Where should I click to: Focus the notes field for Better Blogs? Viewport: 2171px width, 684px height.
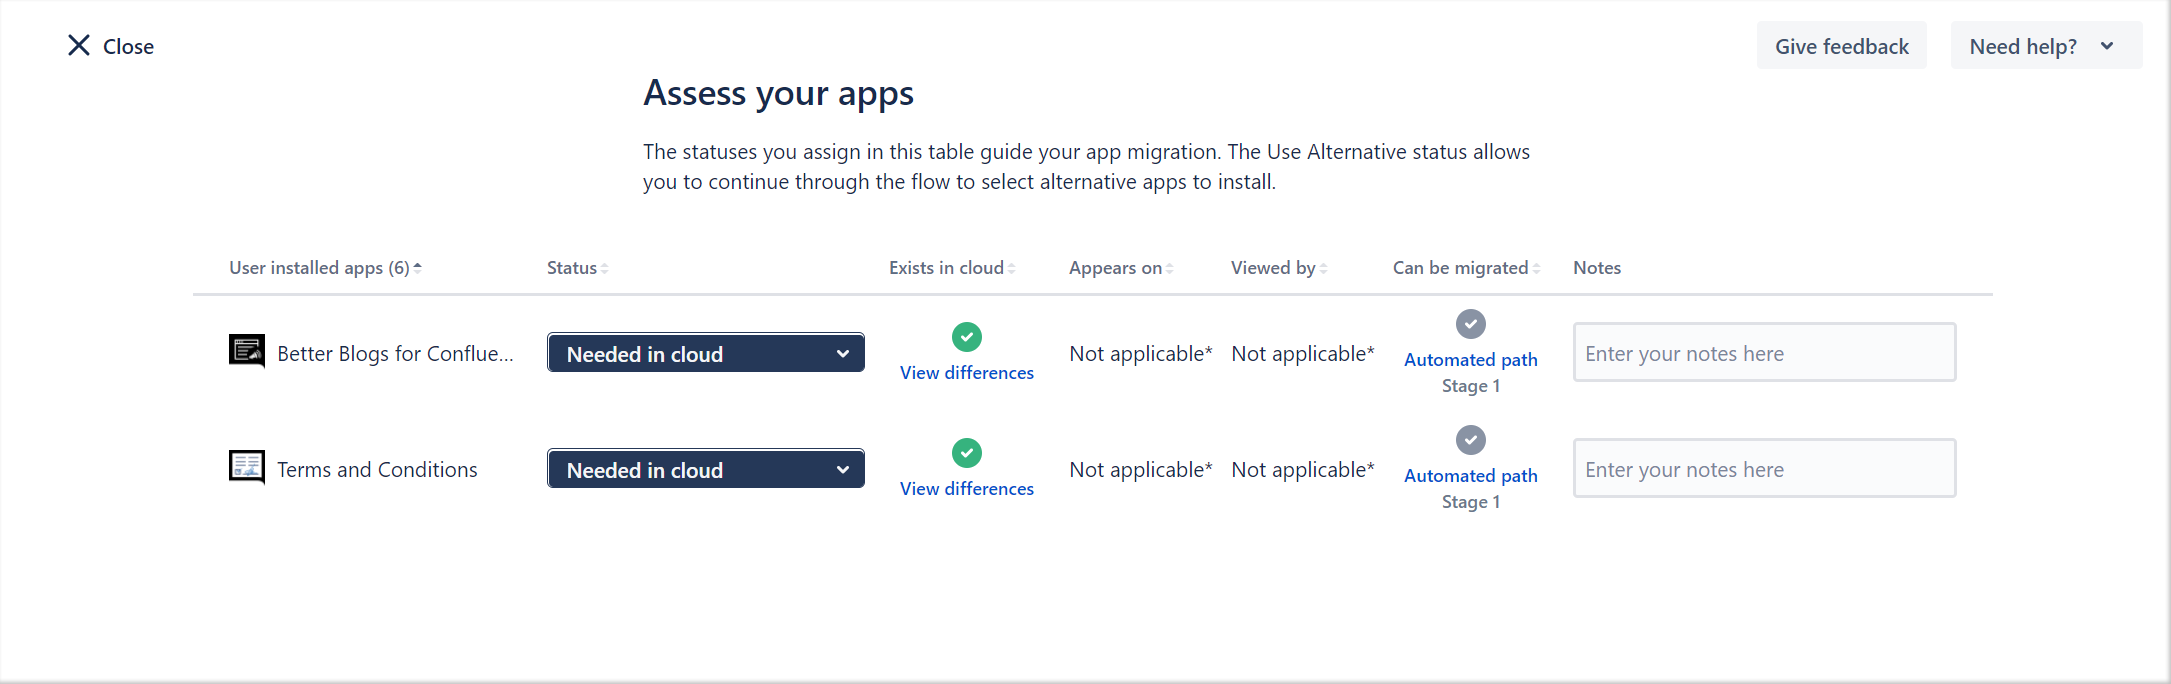click(x=1764, y=353)
